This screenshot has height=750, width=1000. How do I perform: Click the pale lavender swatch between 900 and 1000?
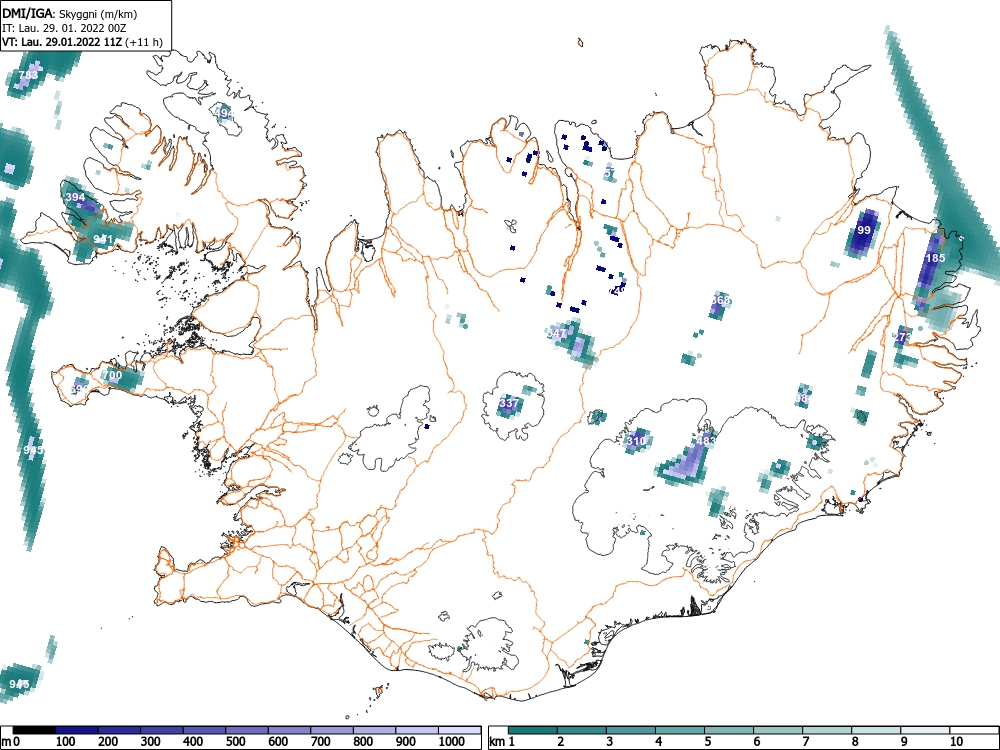point(417,730)
